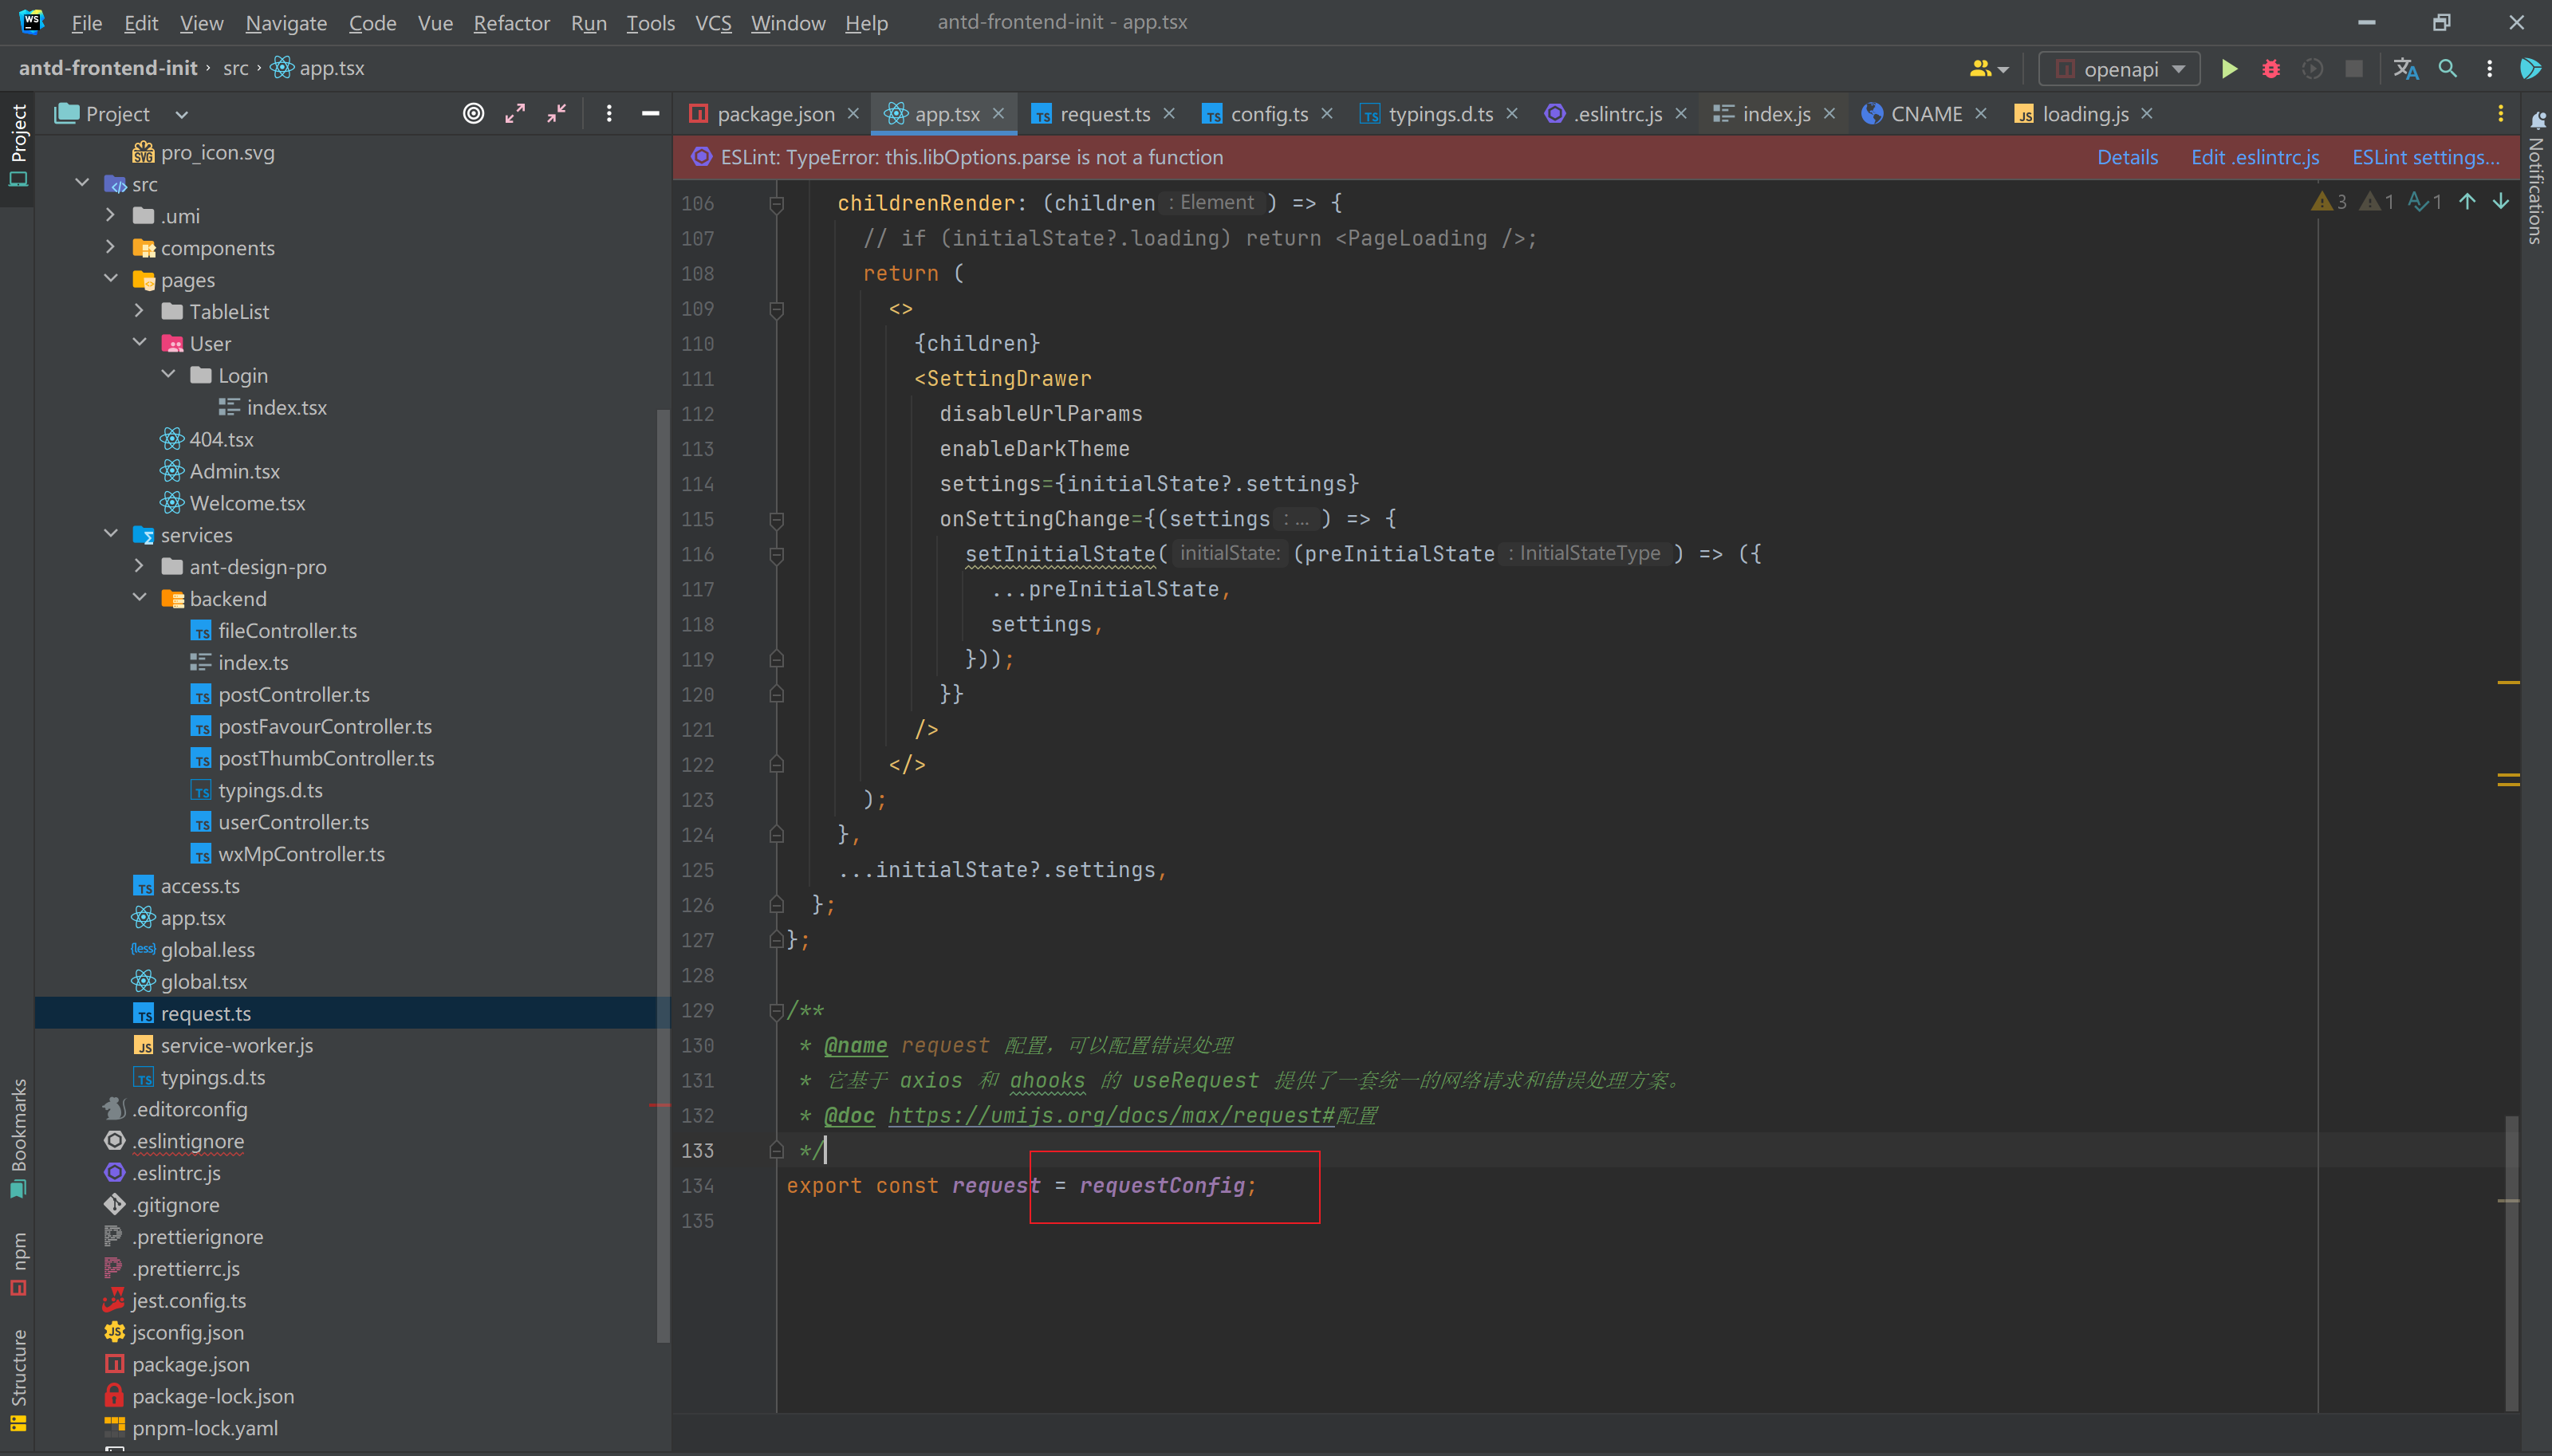Click antd-frontend-init breadcrumb
Viewport: 2552px width, 1456px height.
tap(108, 68)
